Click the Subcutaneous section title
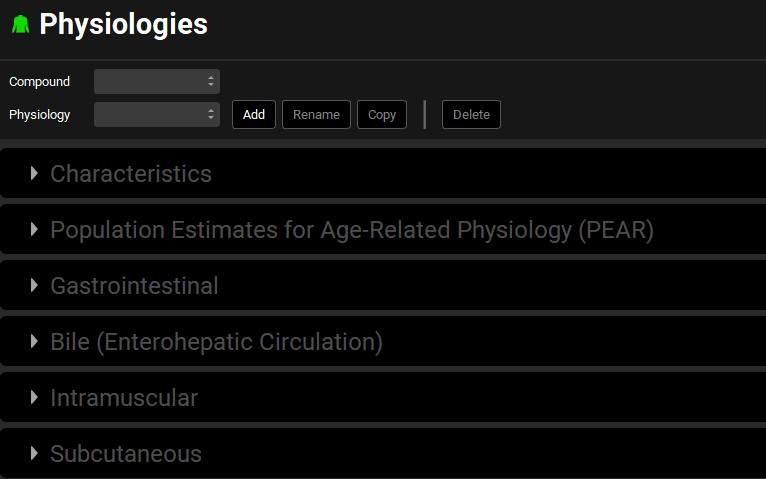 (x=126, y=454)
